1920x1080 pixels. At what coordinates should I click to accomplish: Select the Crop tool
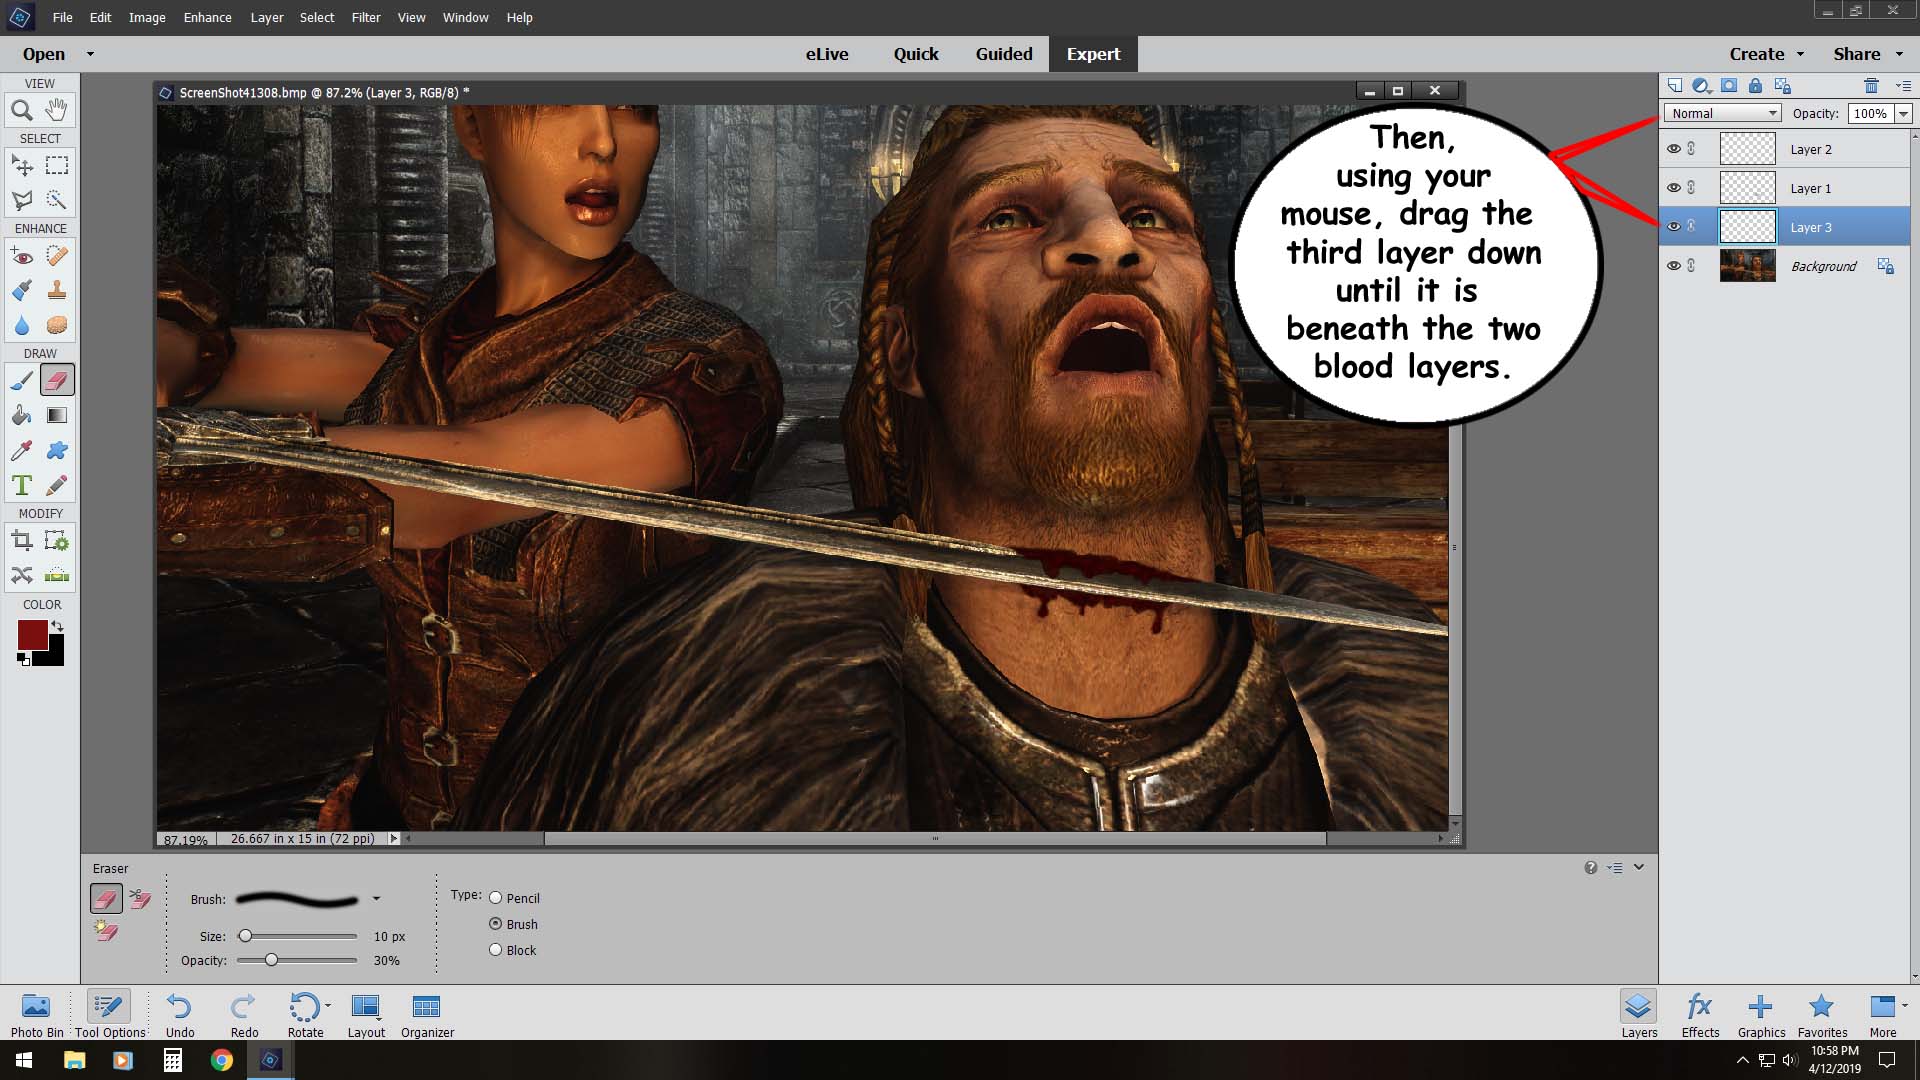click(22, 541)
